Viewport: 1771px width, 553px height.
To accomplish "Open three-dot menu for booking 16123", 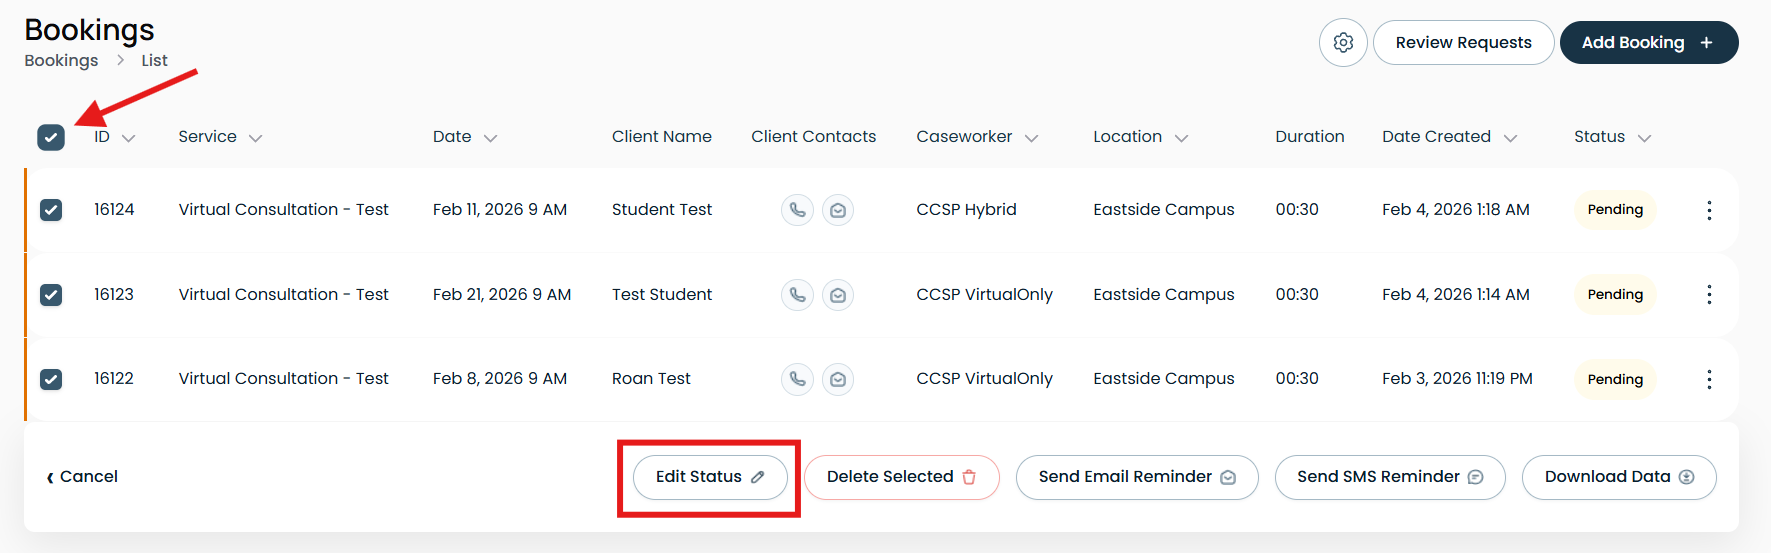I will click(1709, 294).
